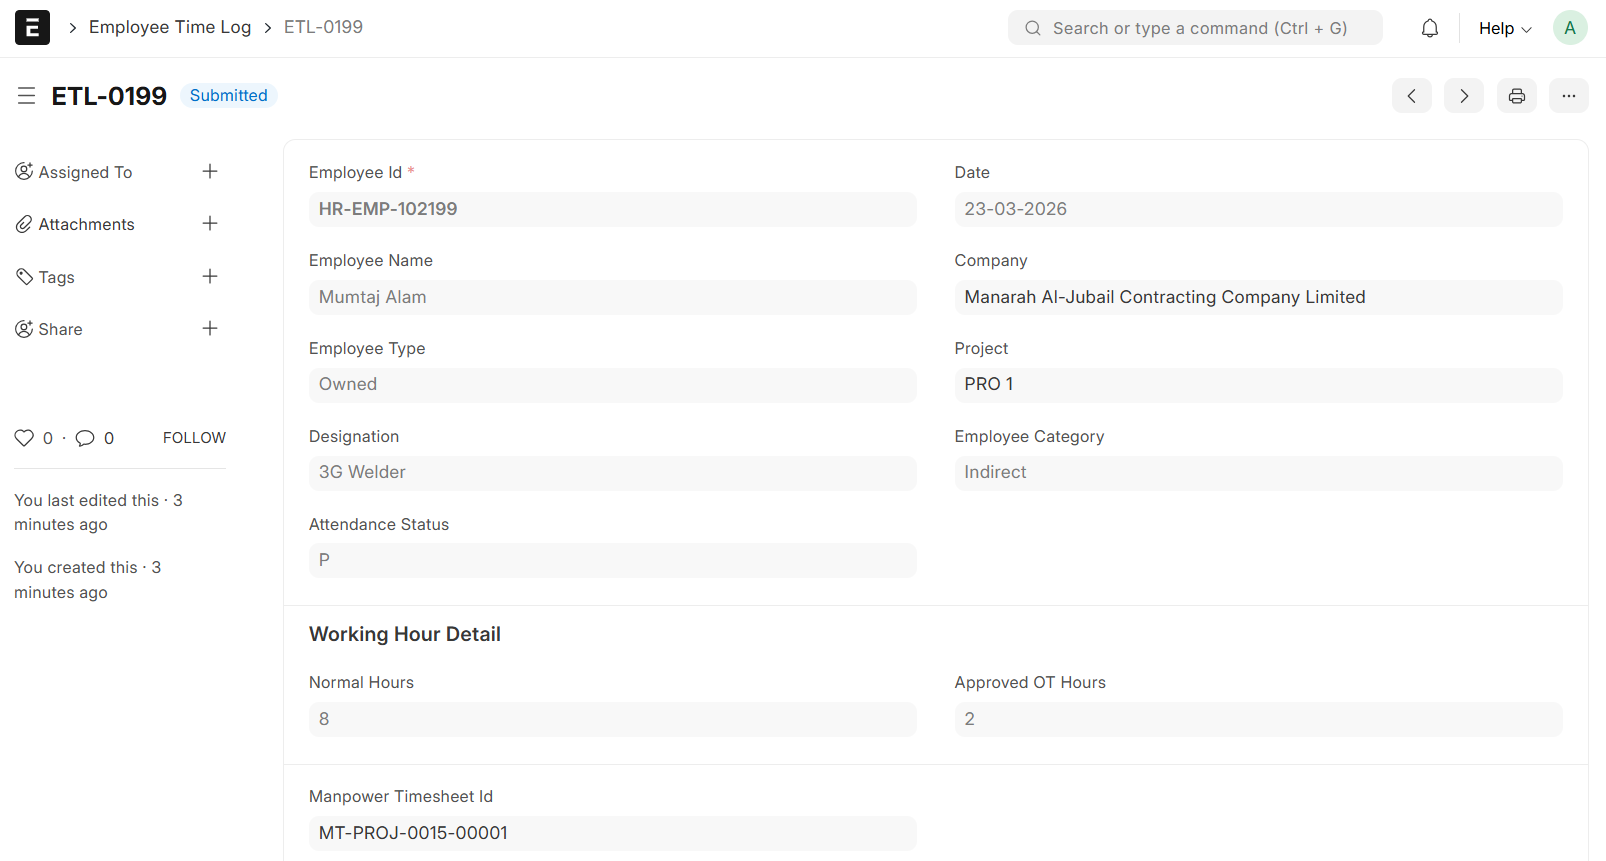Print this time log document
The width and height of the screenshot is (1606, 861).
click(1516, 96)
